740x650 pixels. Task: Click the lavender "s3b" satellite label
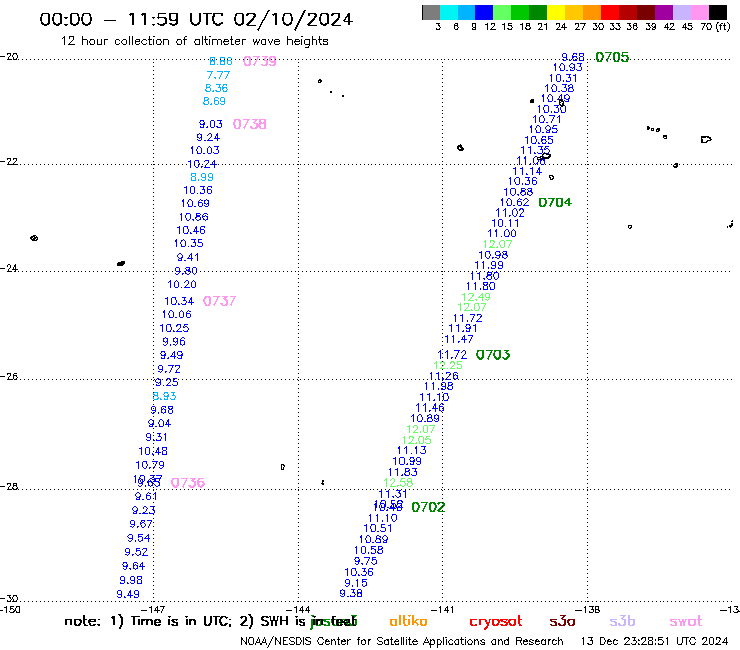[622, 621]
